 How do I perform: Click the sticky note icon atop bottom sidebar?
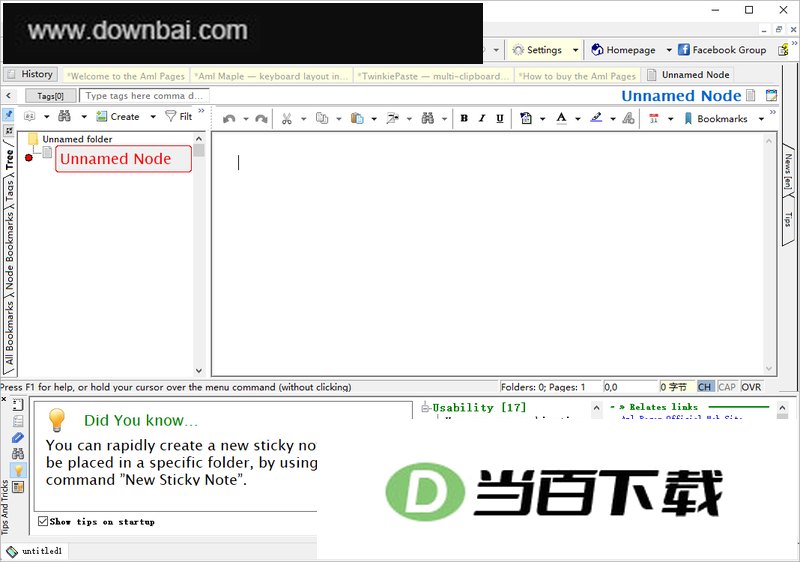click(18, 405)
